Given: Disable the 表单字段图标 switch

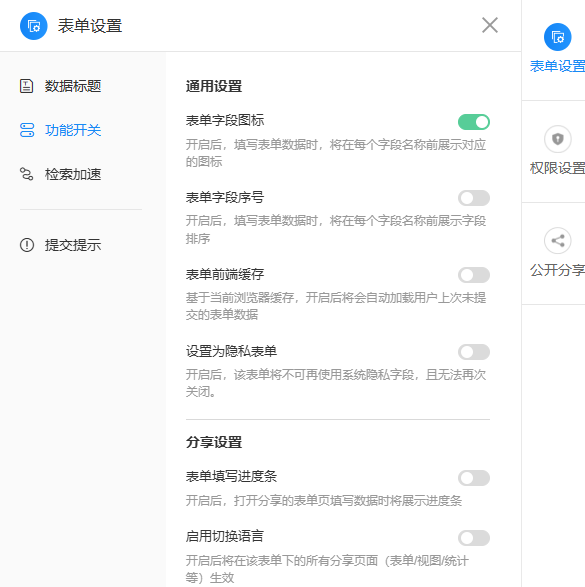Looking at the screenshot, I should (x=474, y=122).
